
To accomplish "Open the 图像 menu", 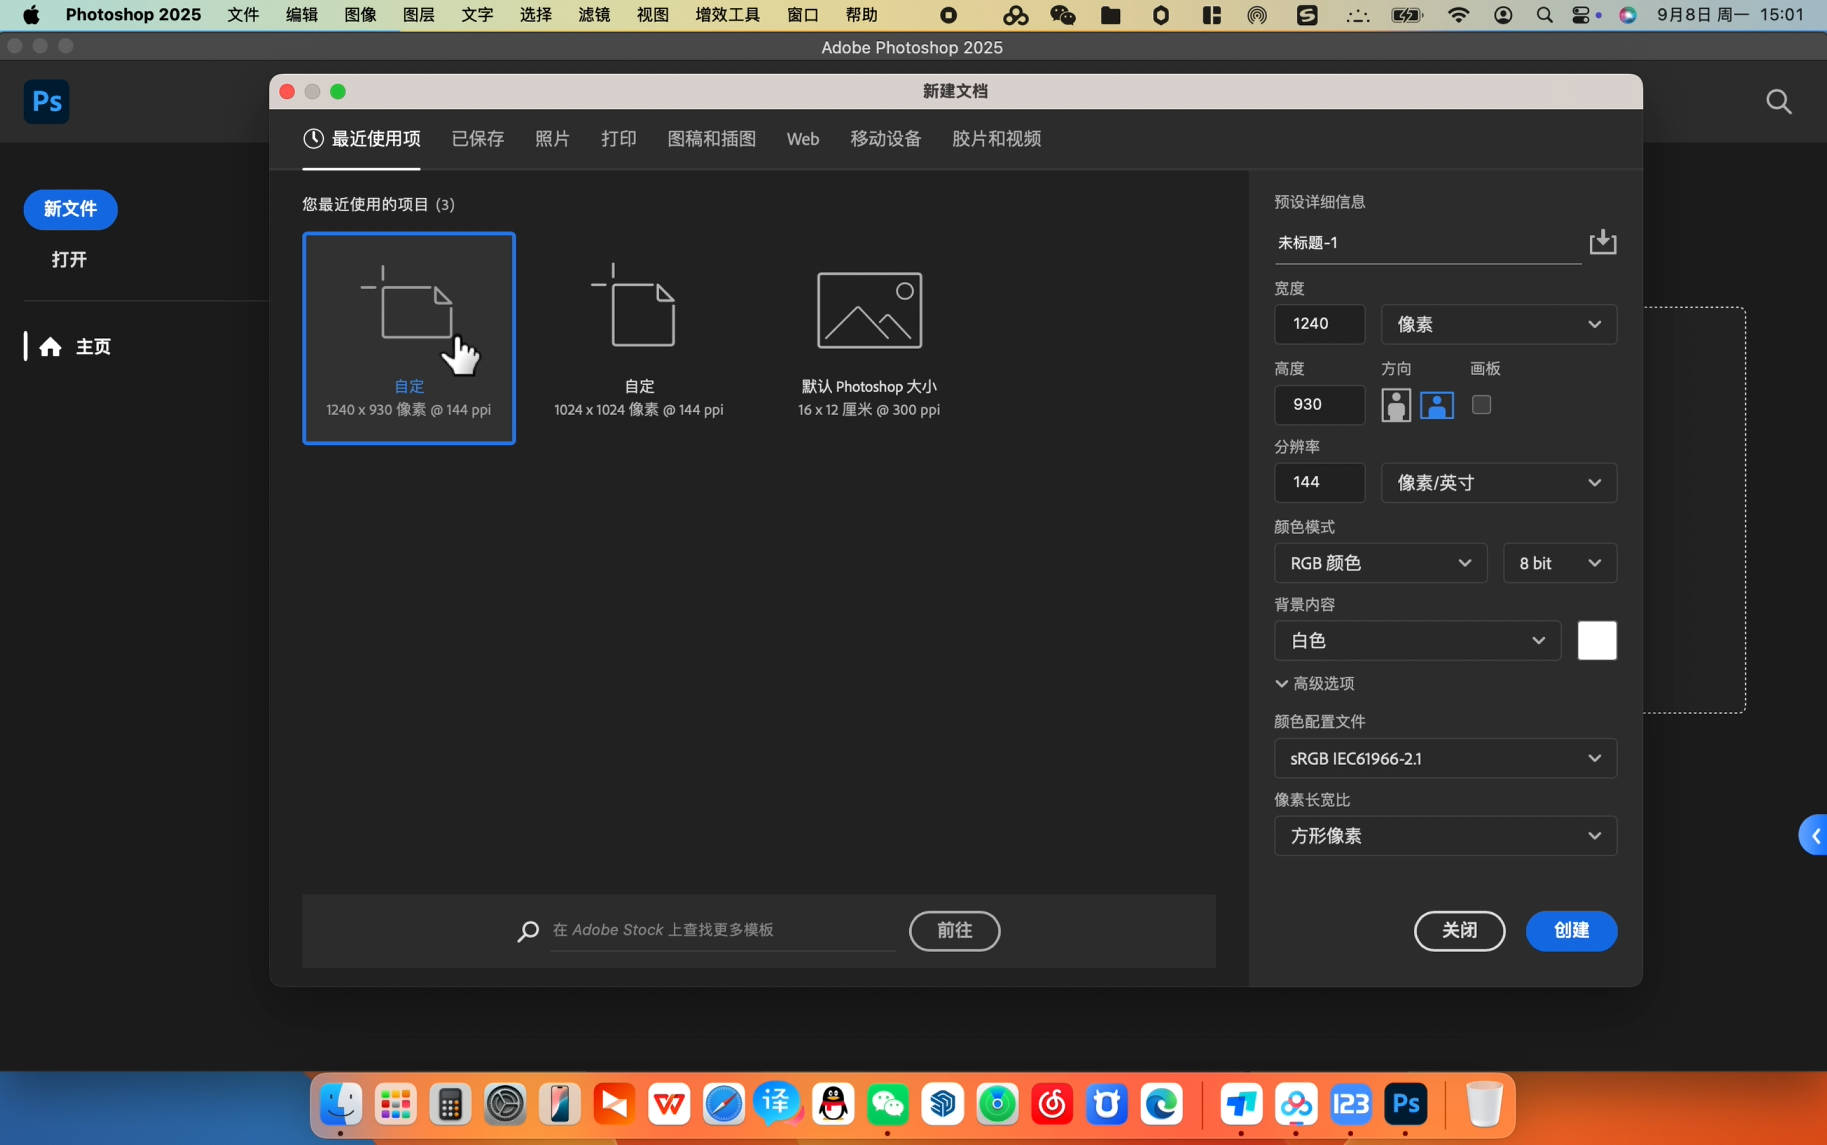I will tap(359, 15).
